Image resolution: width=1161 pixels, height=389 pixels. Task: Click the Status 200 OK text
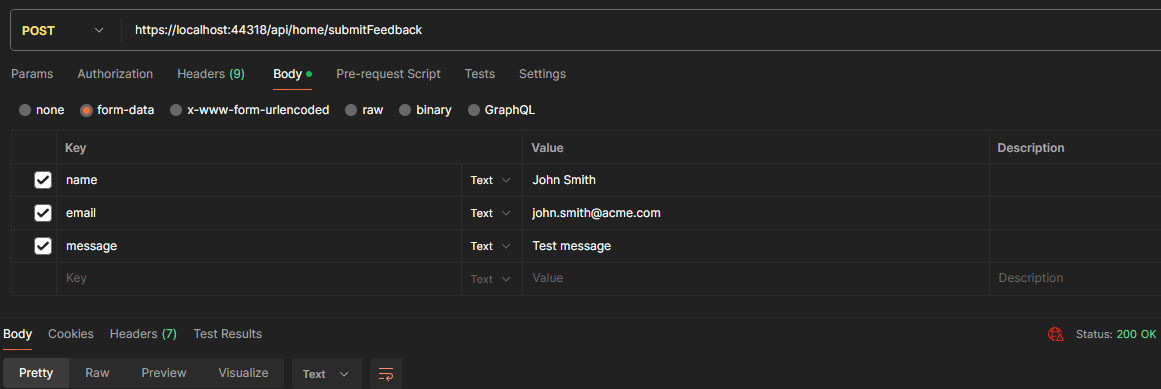pos(1116,334)
